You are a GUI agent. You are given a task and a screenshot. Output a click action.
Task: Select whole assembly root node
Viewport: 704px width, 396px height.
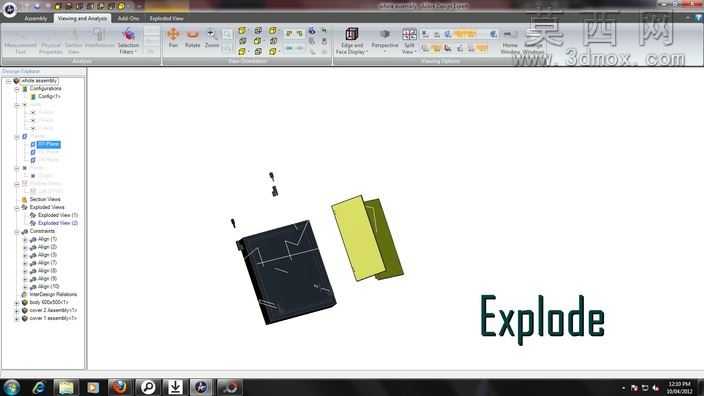(40, 81)
